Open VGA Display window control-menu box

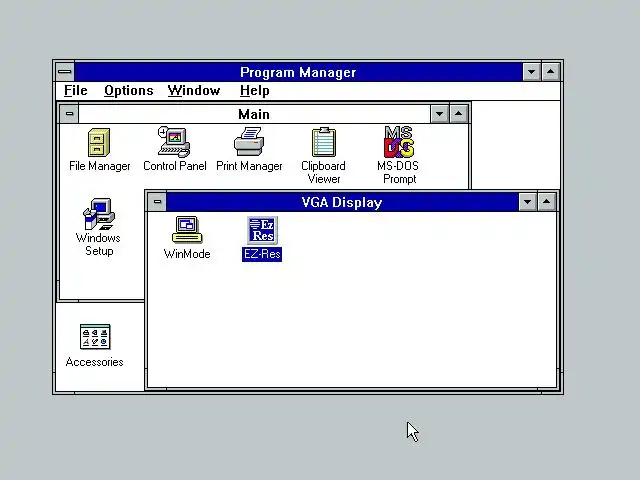click(x=157, y=202)
